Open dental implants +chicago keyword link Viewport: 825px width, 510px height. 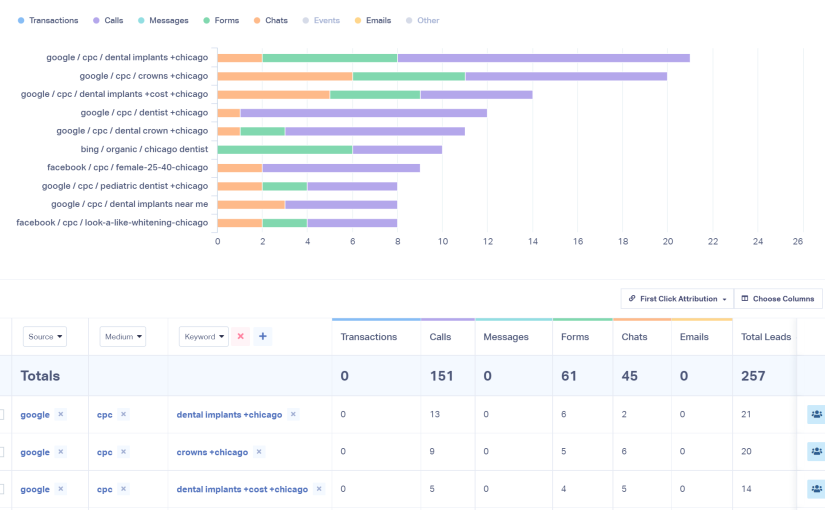[x=229, y=415]
